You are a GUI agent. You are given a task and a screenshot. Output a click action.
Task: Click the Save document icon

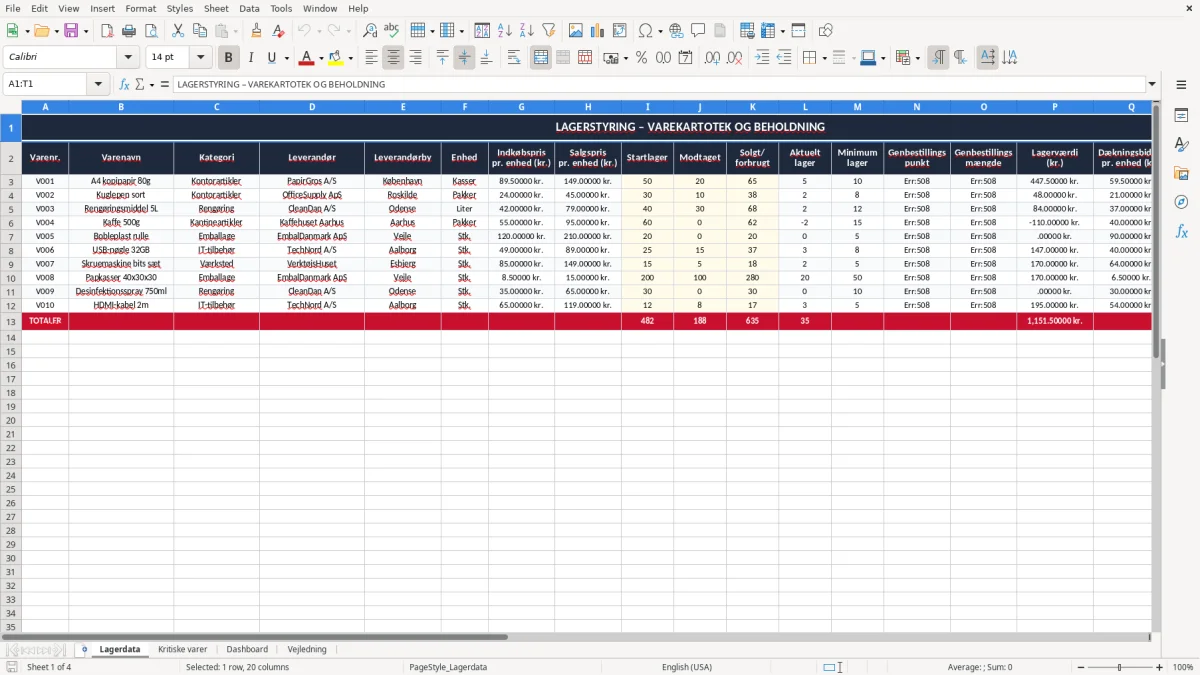(x=71, y=31)
